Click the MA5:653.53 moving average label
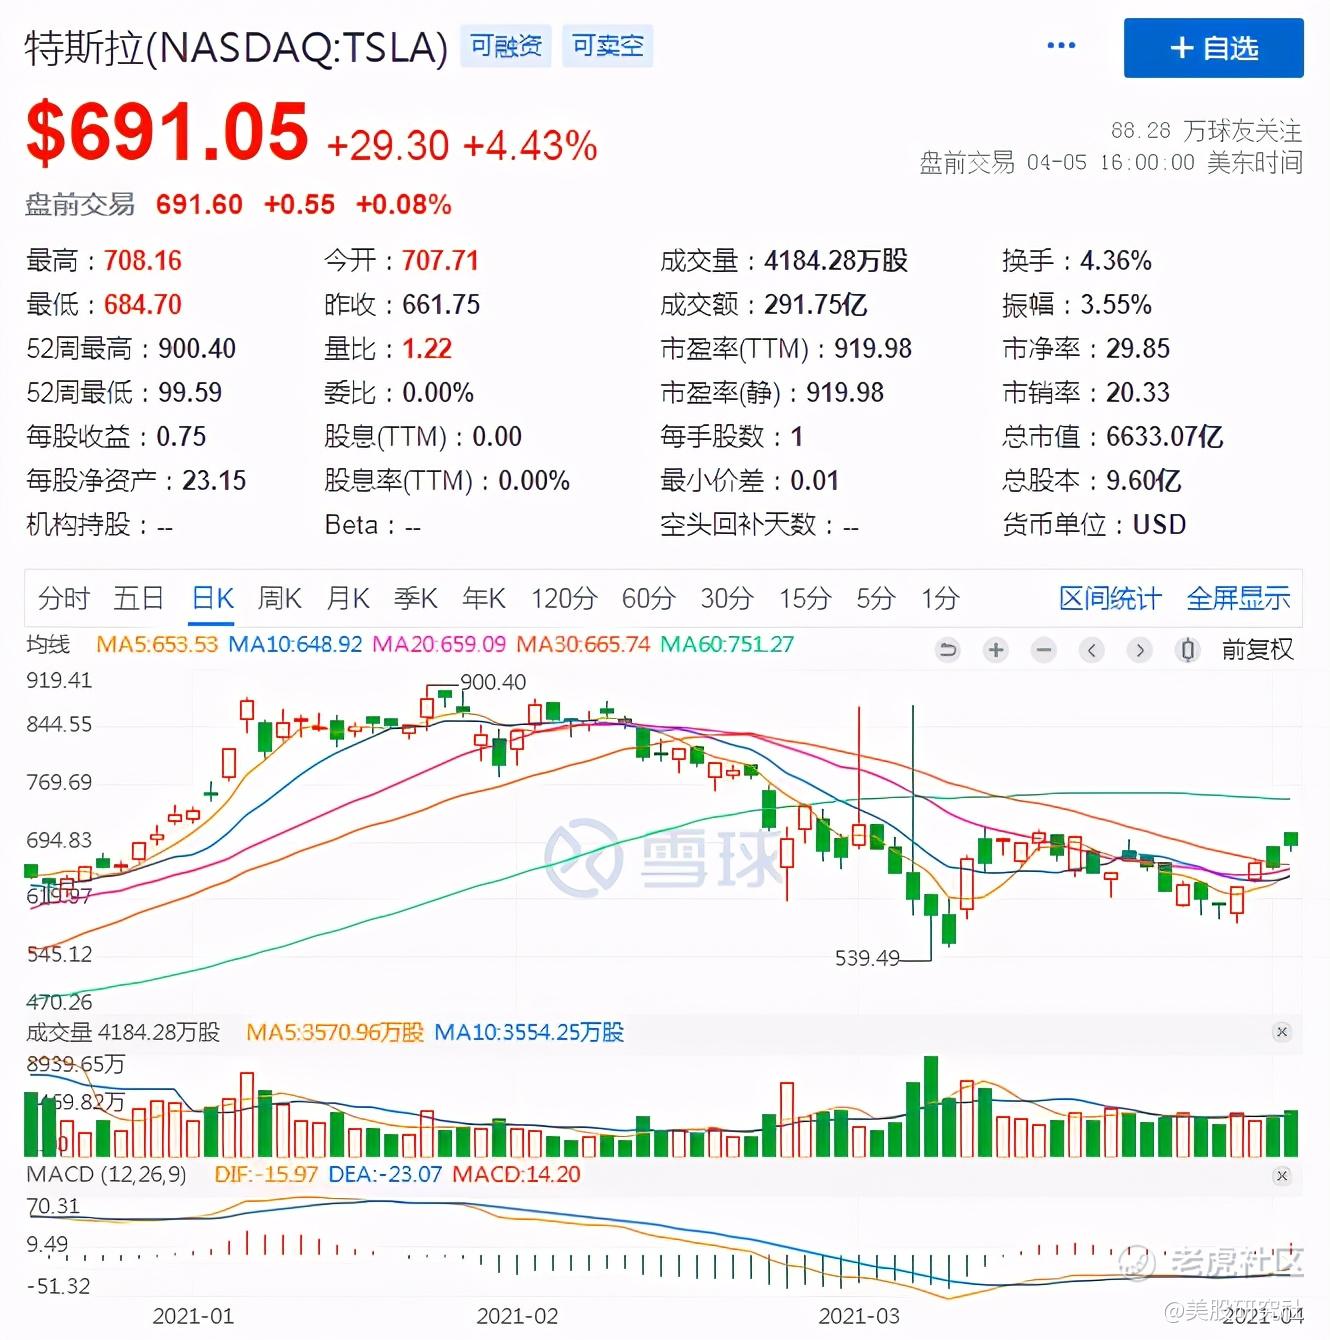1330x1340 pixels. click(157, 645)
